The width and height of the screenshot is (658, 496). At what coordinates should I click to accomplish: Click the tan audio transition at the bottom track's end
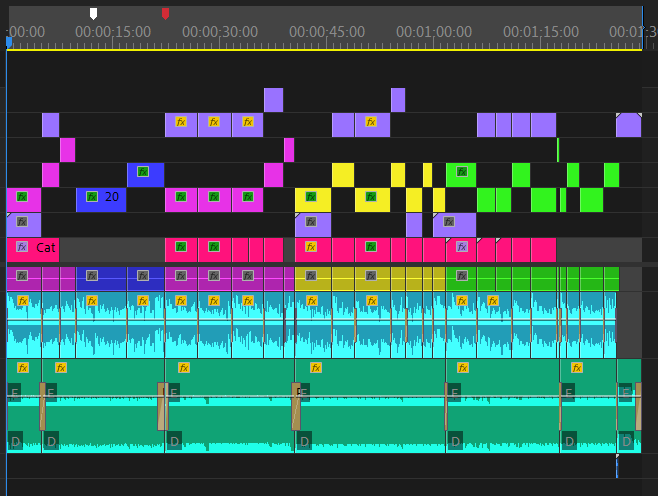click(x=638, y=406)
